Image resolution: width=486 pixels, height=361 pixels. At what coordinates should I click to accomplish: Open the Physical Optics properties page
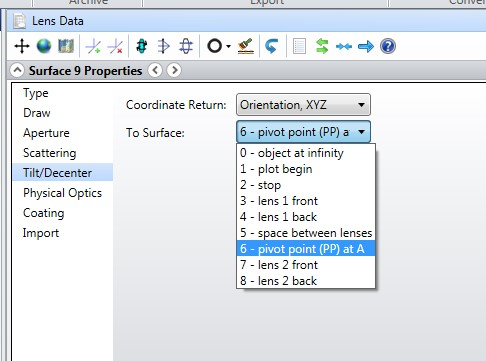point(62,193)
